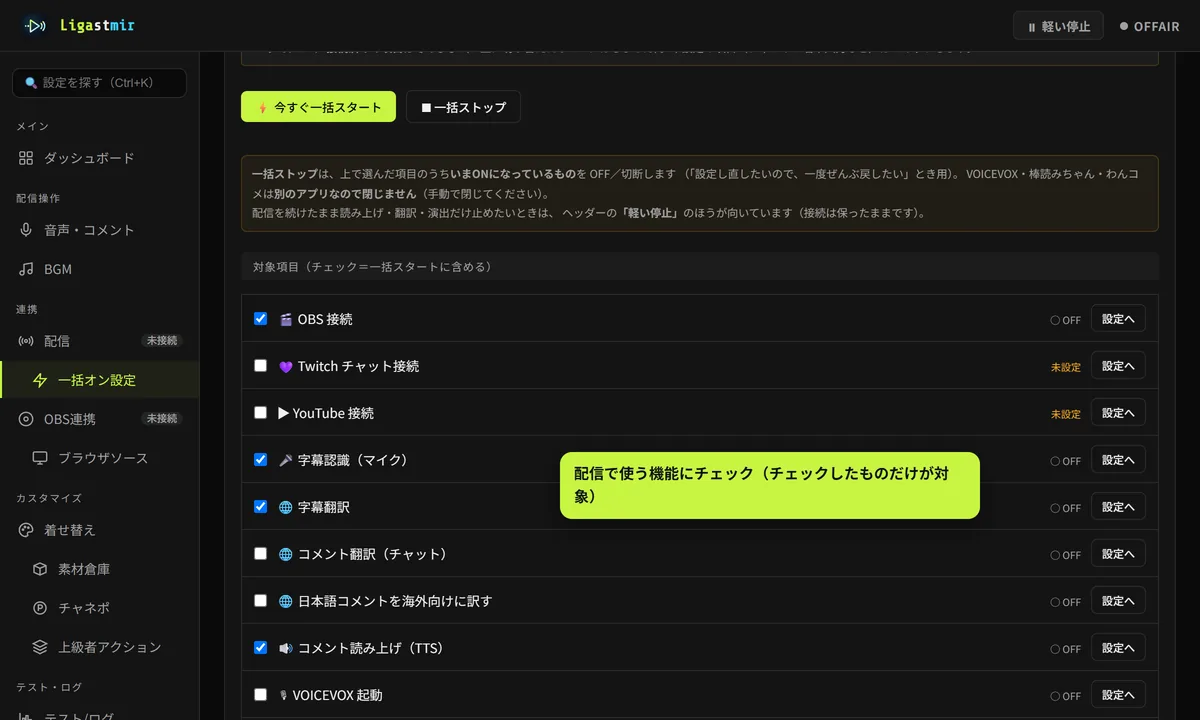Open the BGM sidebar page
1200x720 pixels.
99,269
